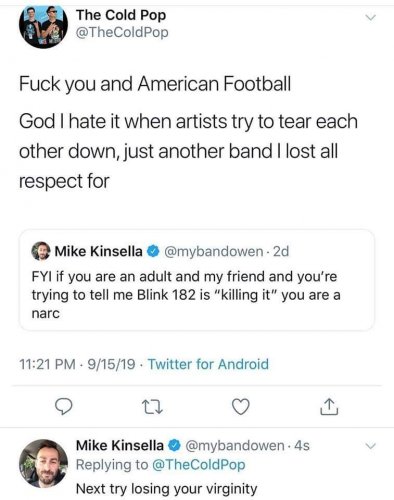Open Mike Kinsella's avatar in the reply
The width and height of the screenshot is (394, 500).
[43, 464]
